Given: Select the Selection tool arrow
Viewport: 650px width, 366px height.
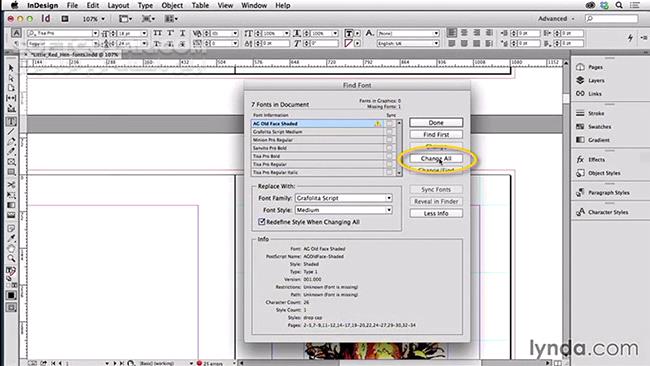Looking at the screenshot, I should tap(11, 68).
